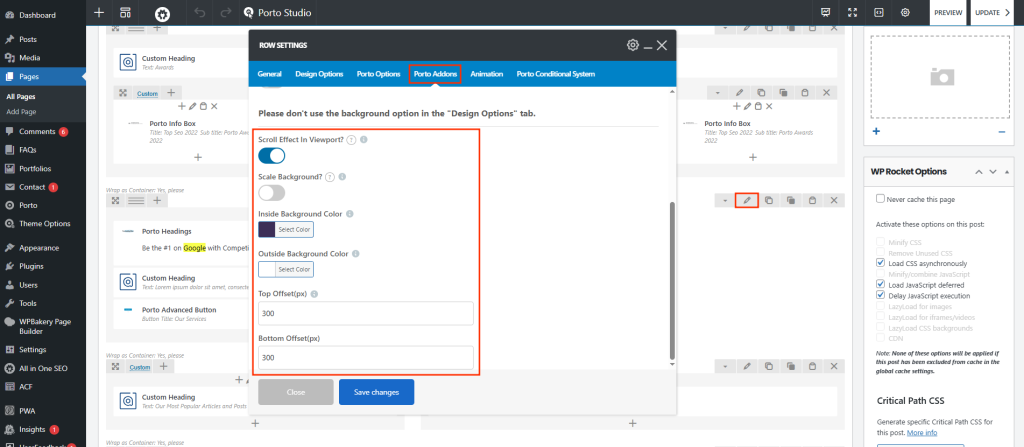Select the Porto Addons tab
Screen dimensions: 1024x447
[x=436, y=74]
